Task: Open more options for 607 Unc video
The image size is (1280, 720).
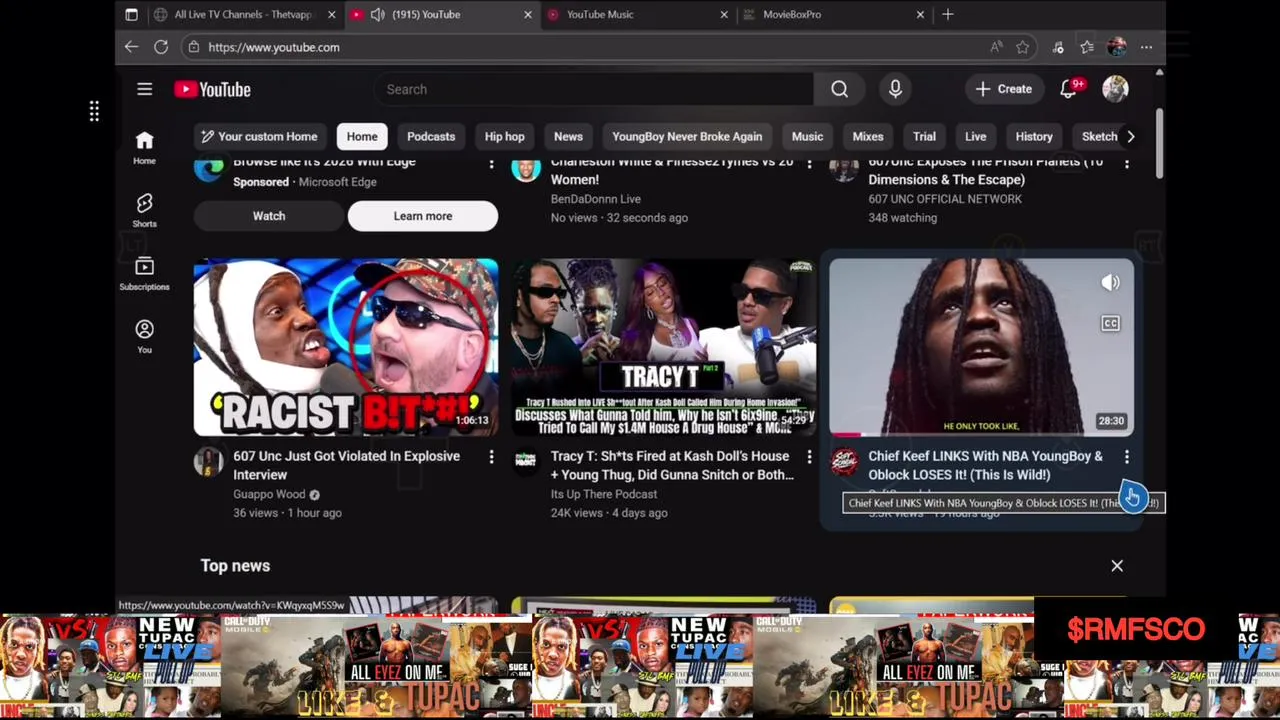Action: (x=491, y=457)
